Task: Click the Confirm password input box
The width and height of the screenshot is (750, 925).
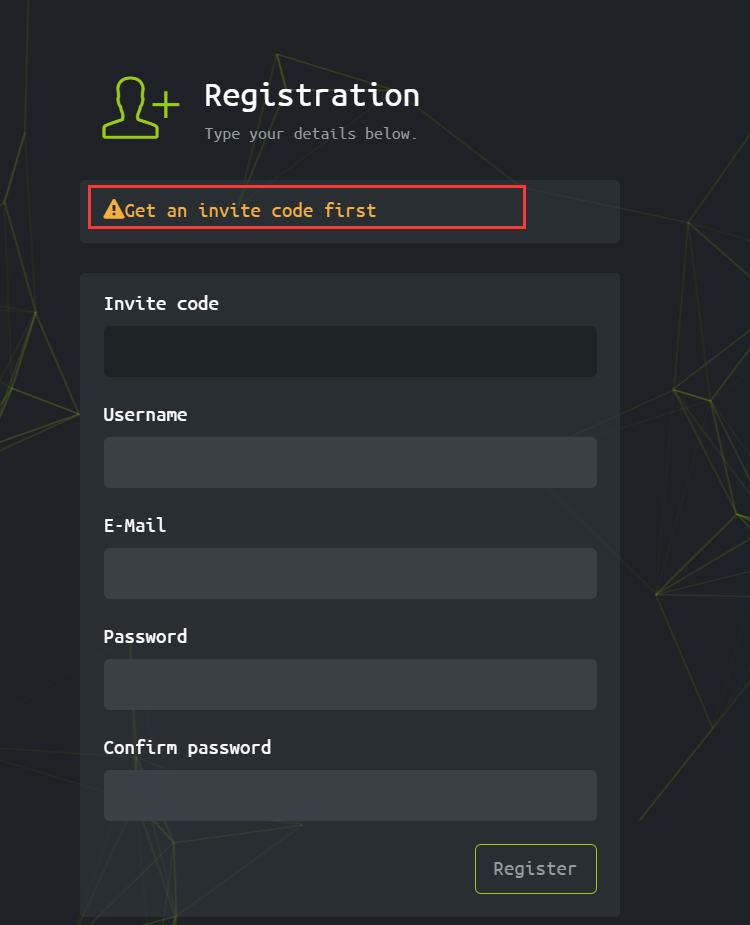Action: pos(350,795)
